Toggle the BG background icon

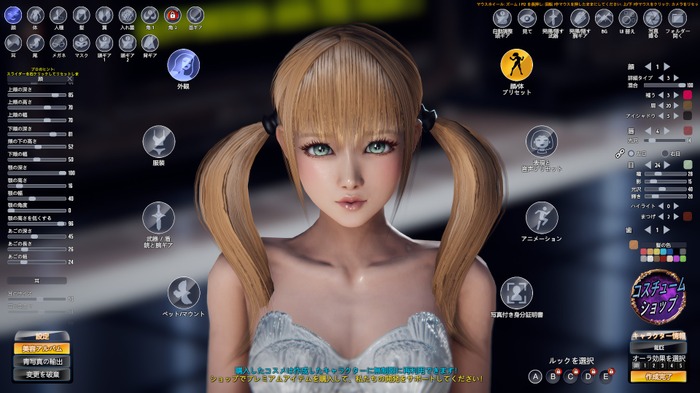click(x=604, y=18)
